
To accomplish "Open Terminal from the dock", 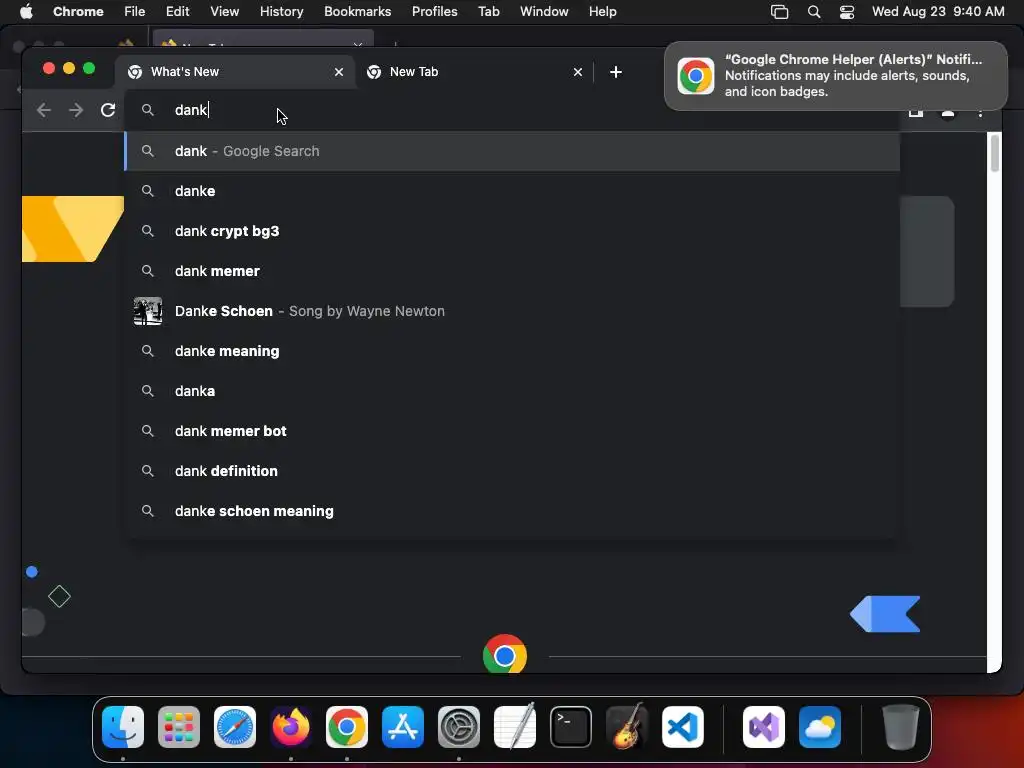I will tap(571, 727).
